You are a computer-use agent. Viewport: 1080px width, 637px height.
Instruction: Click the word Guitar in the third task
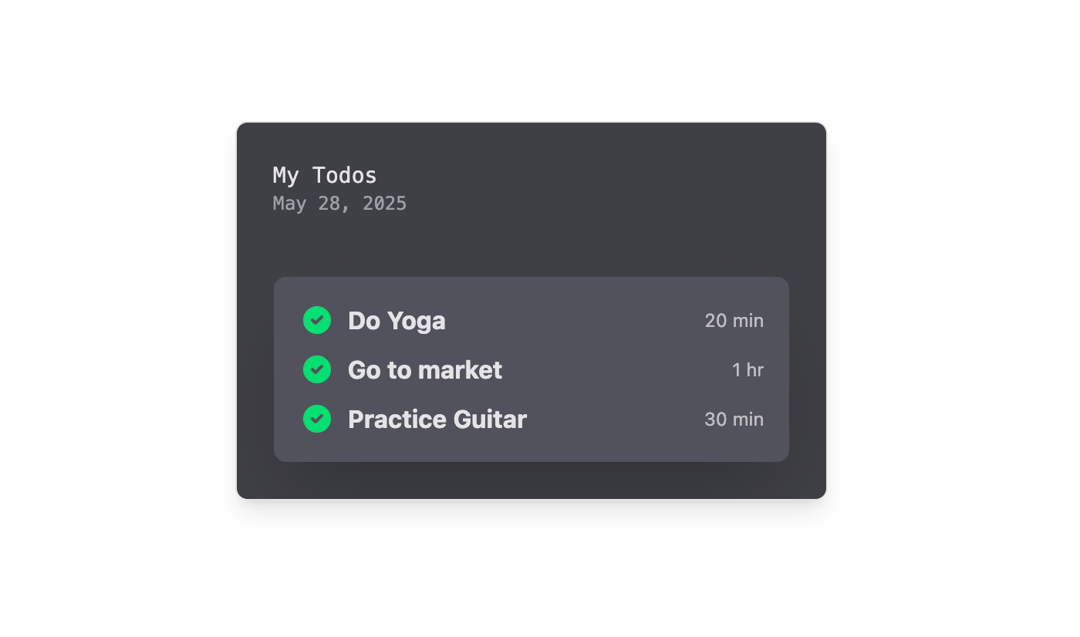(x=490, y=419)
